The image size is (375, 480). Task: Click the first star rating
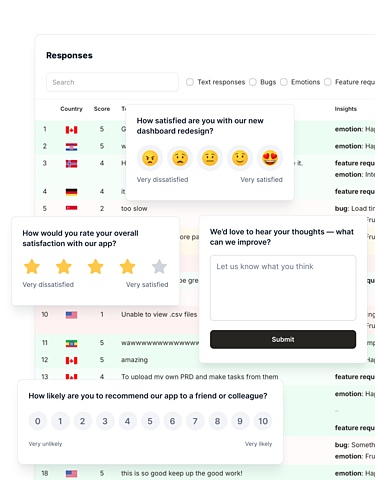pos(32,267)
